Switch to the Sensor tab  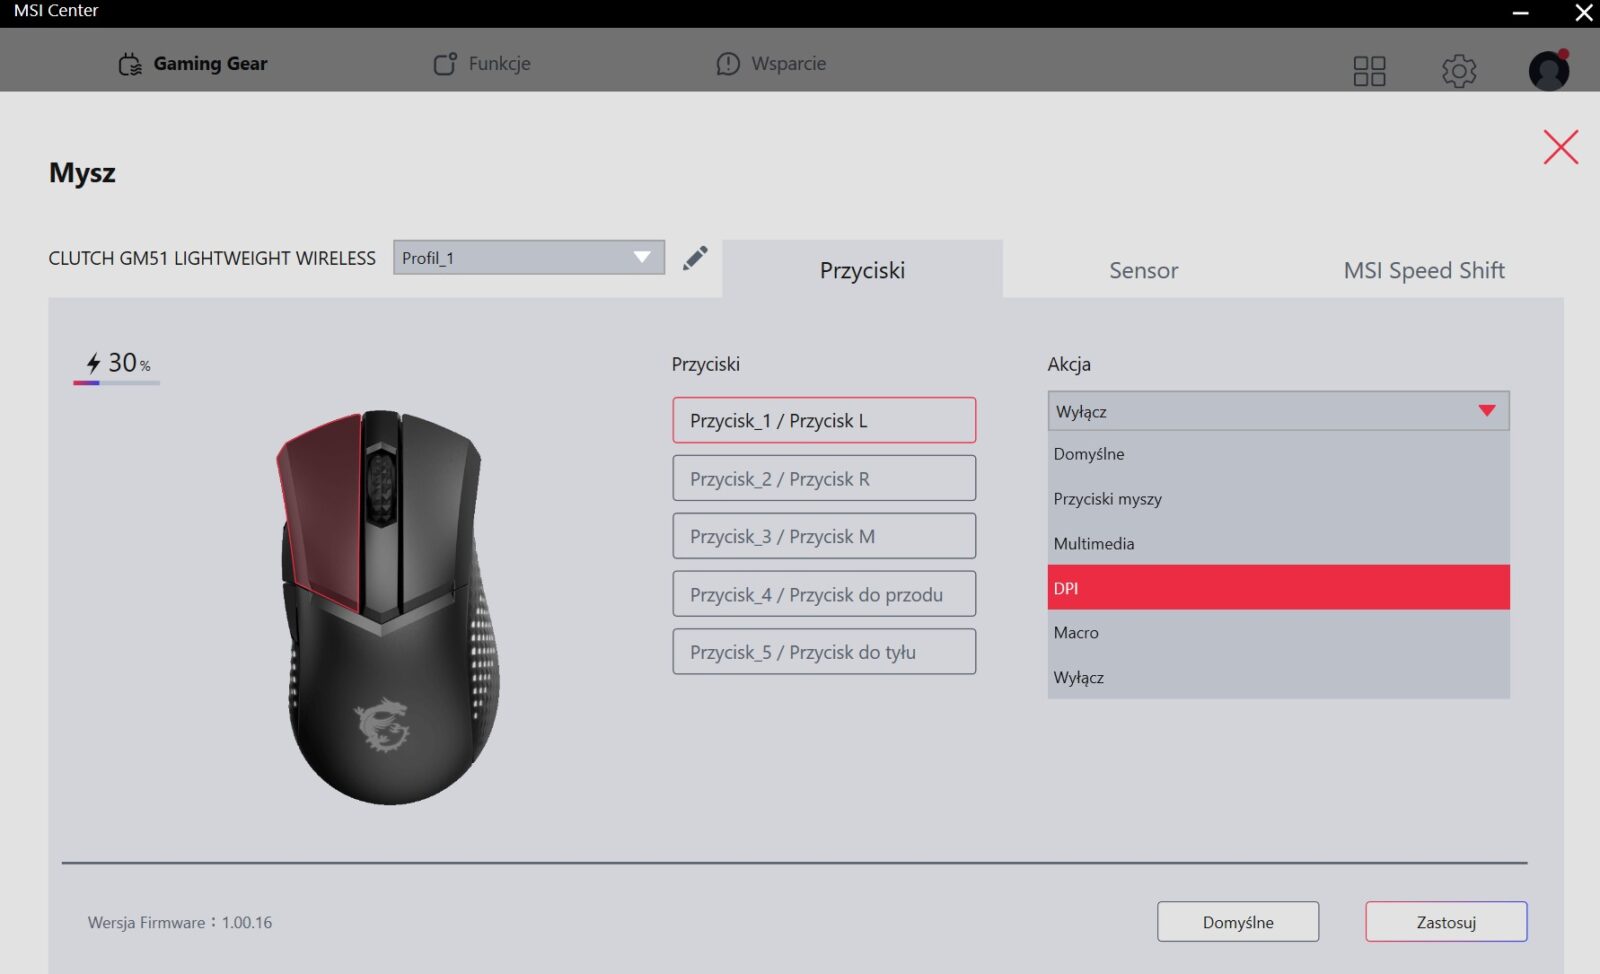(1143, 270)
